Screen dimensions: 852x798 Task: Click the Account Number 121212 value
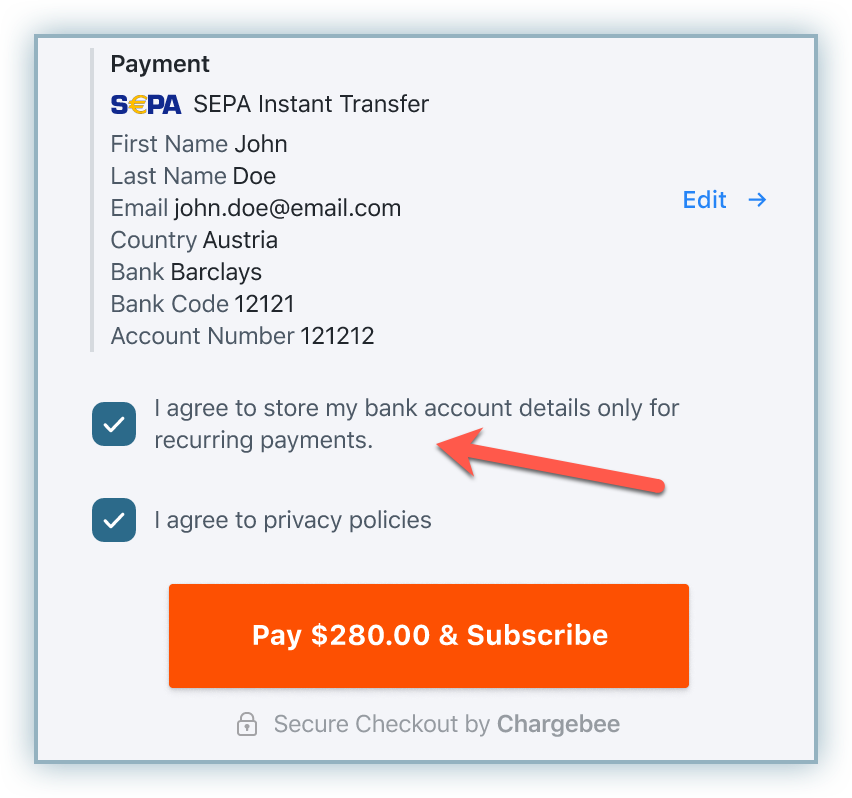pos(337,336)
